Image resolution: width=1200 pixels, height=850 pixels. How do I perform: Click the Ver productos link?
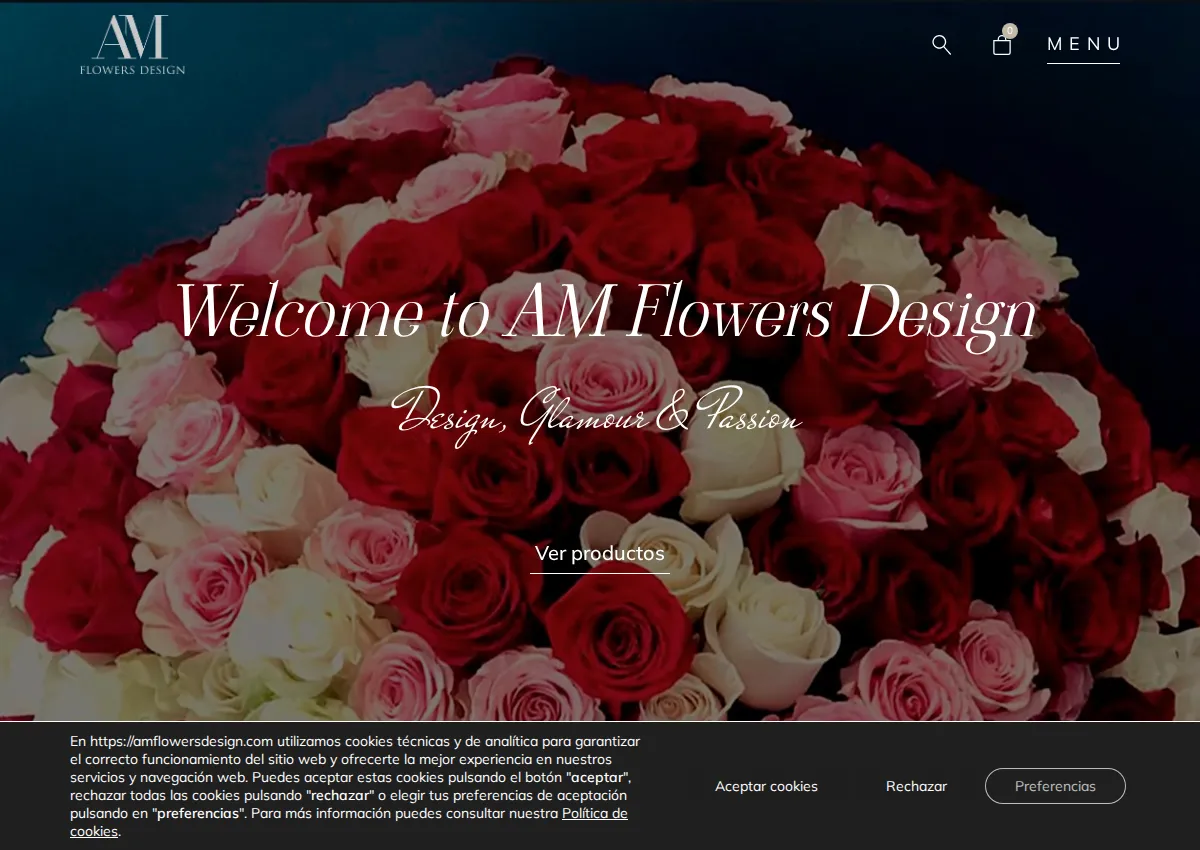(600, 553)
